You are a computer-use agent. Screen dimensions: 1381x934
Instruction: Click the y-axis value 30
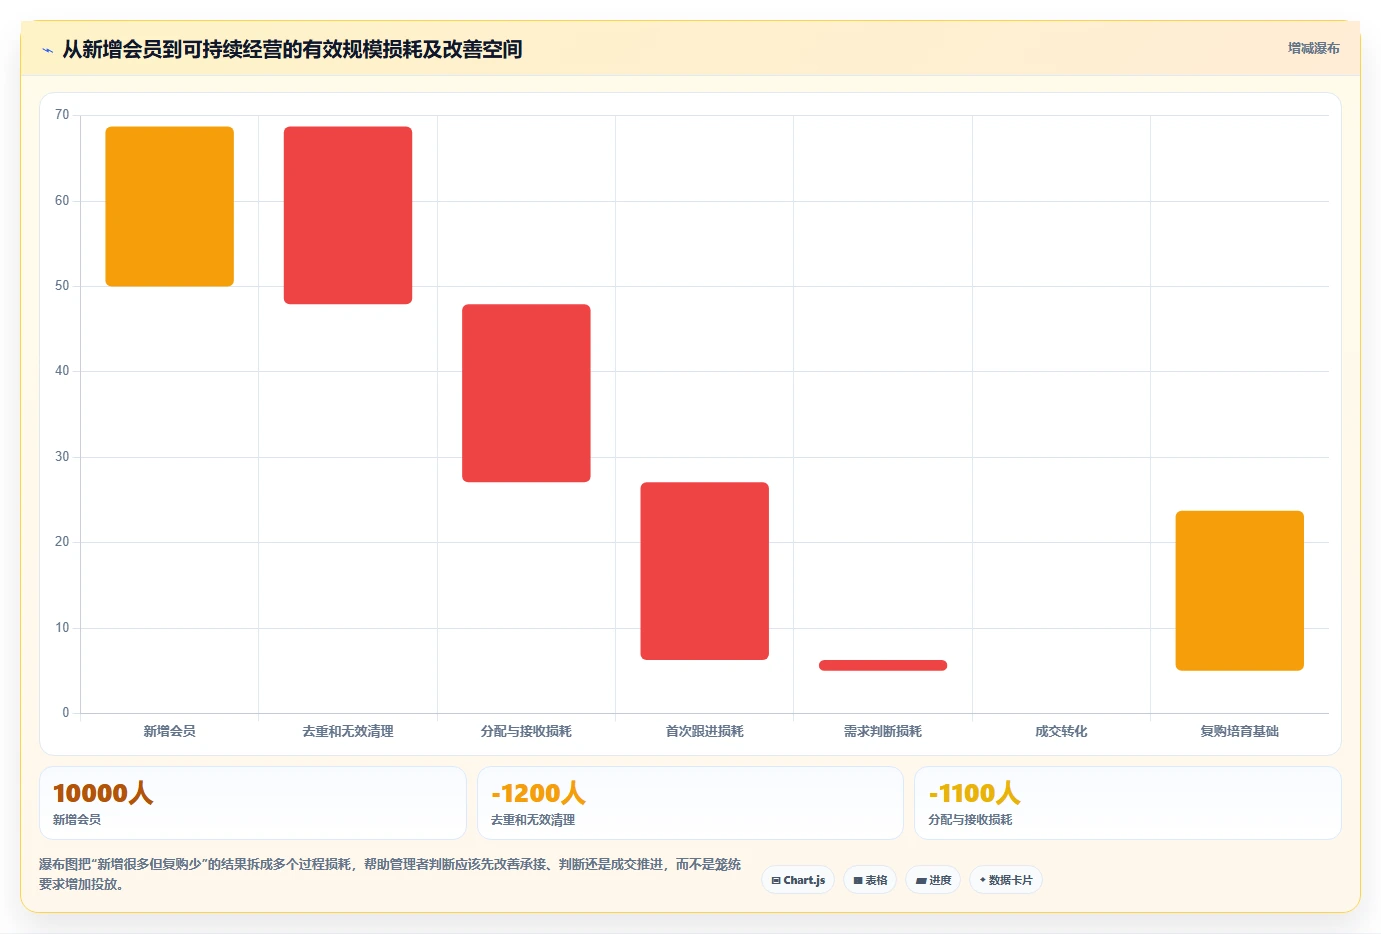(x=62, y=457)
